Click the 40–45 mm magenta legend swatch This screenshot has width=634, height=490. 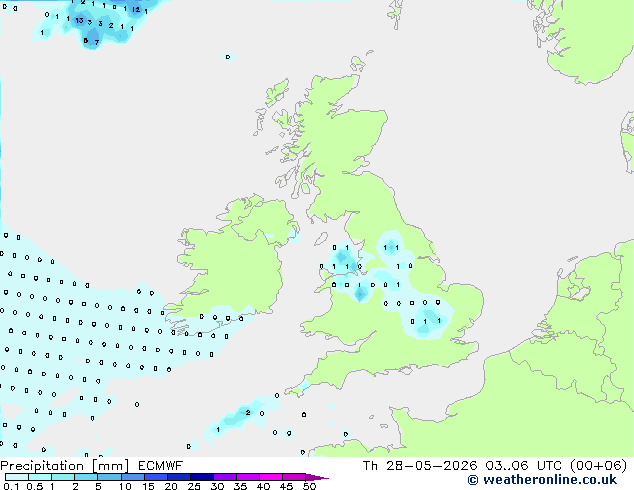(x=271, y=477)
